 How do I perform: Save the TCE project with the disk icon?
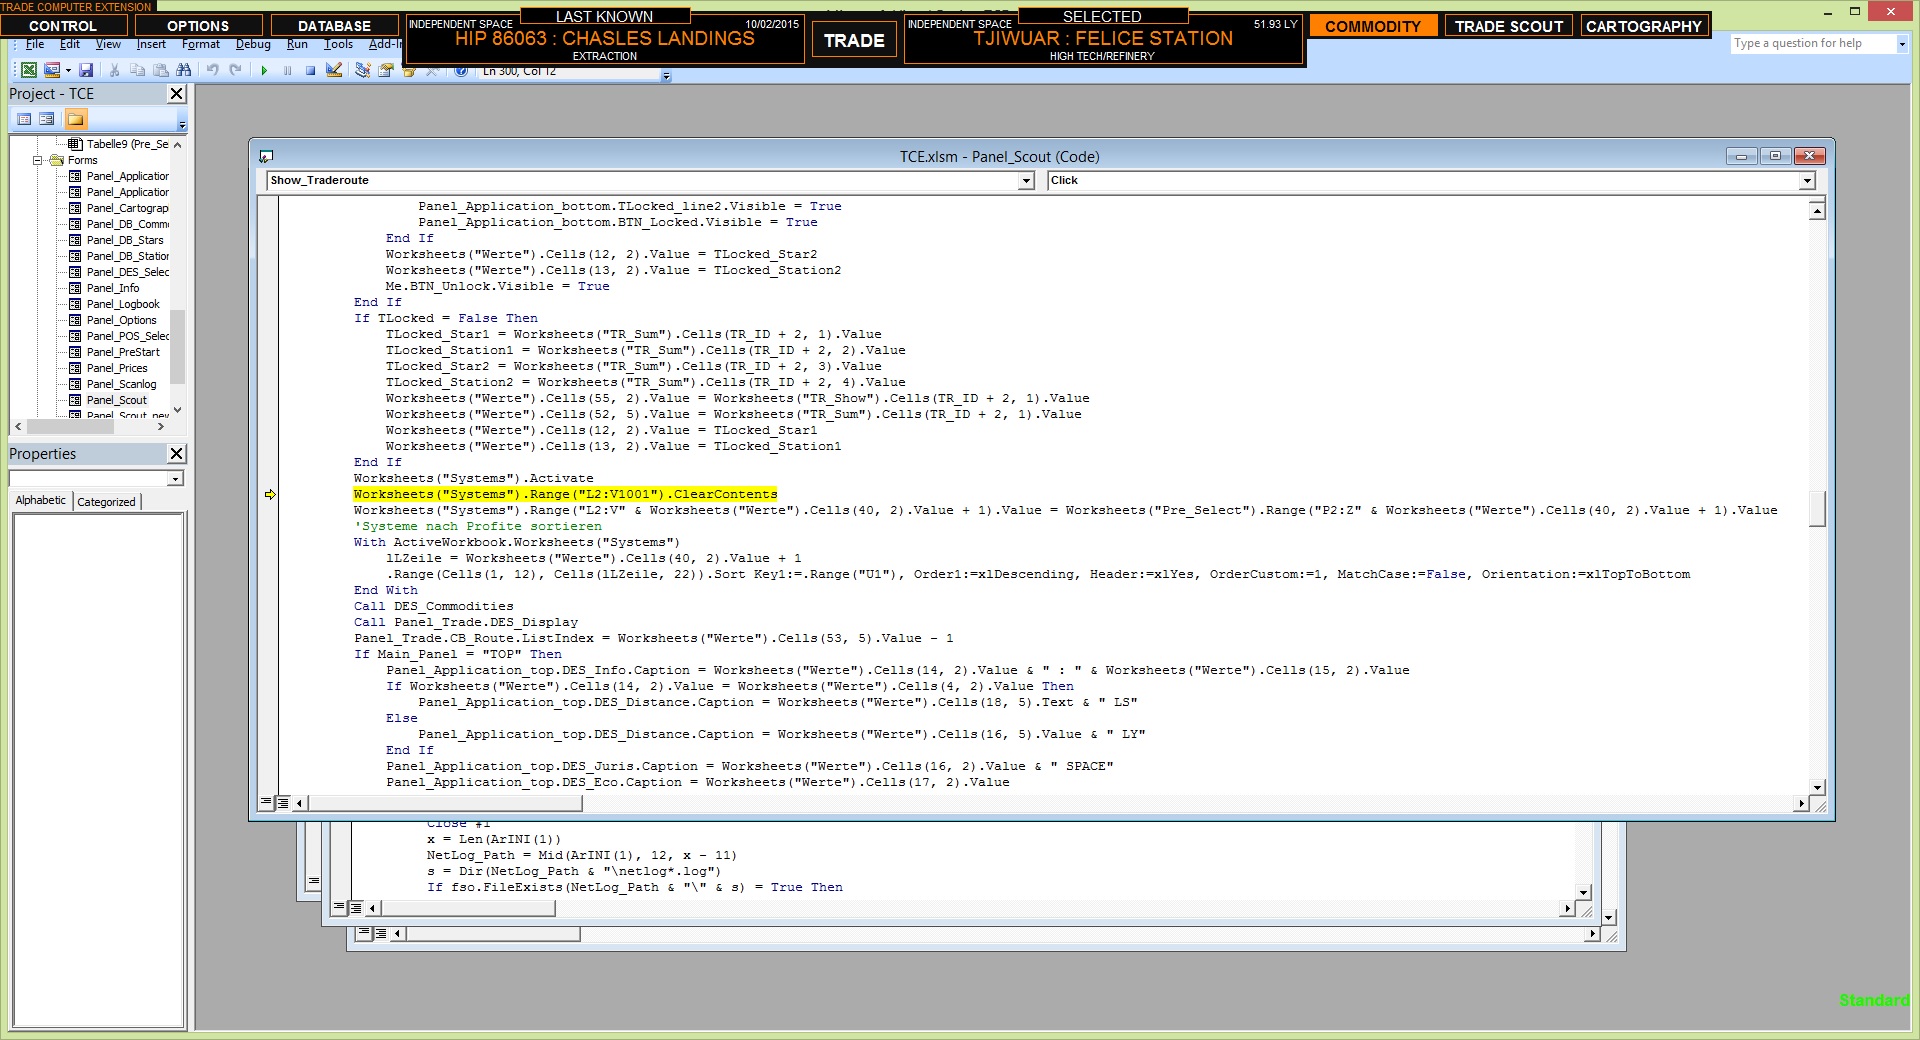tap(86, 70)
